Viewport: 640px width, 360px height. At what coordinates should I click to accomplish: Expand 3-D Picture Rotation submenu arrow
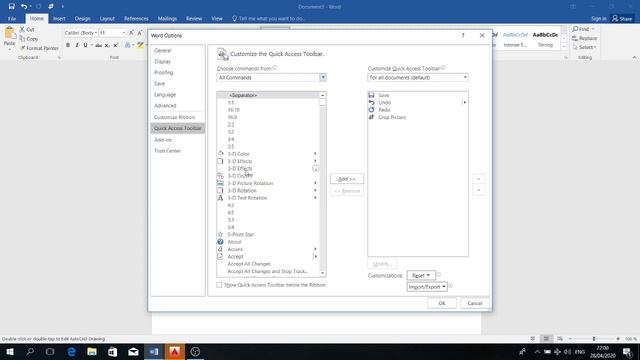point(315,183)
